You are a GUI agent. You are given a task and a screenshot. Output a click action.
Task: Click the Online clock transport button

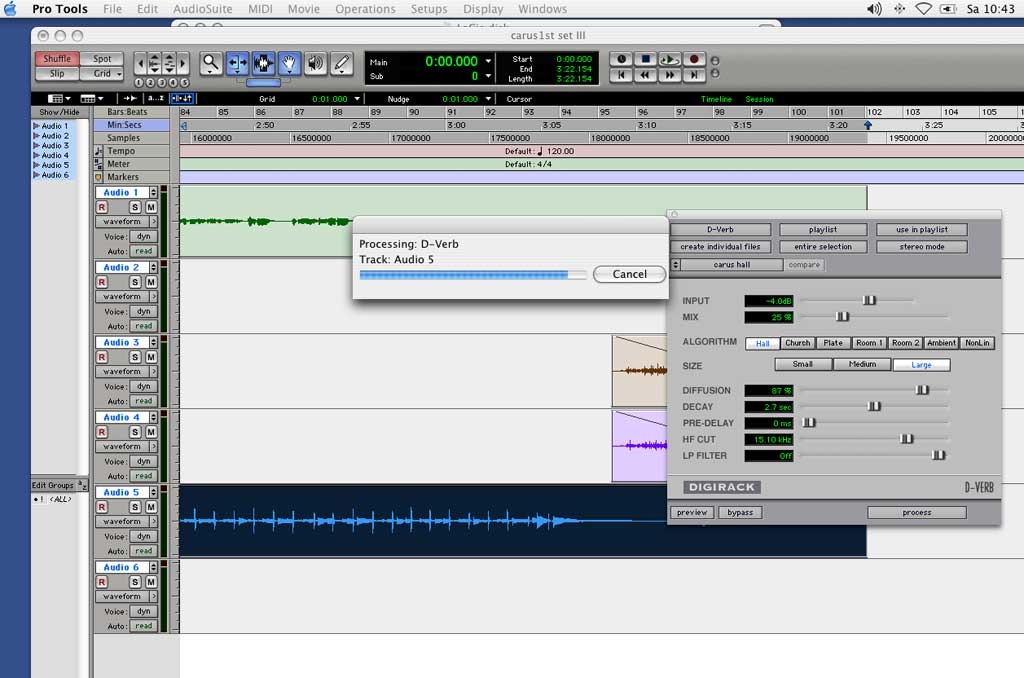click(621, 59)
